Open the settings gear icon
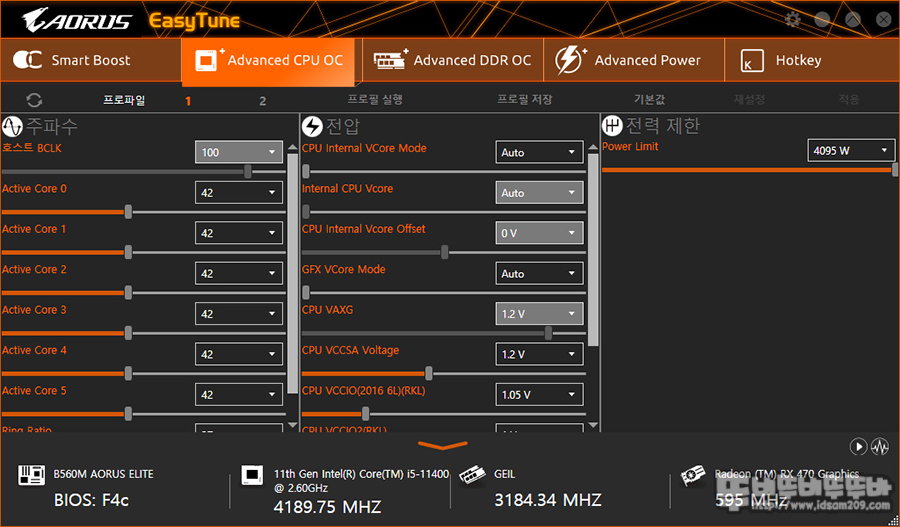Image resolution: width=900 pixels, height=527 pixels. click(793, 20)
